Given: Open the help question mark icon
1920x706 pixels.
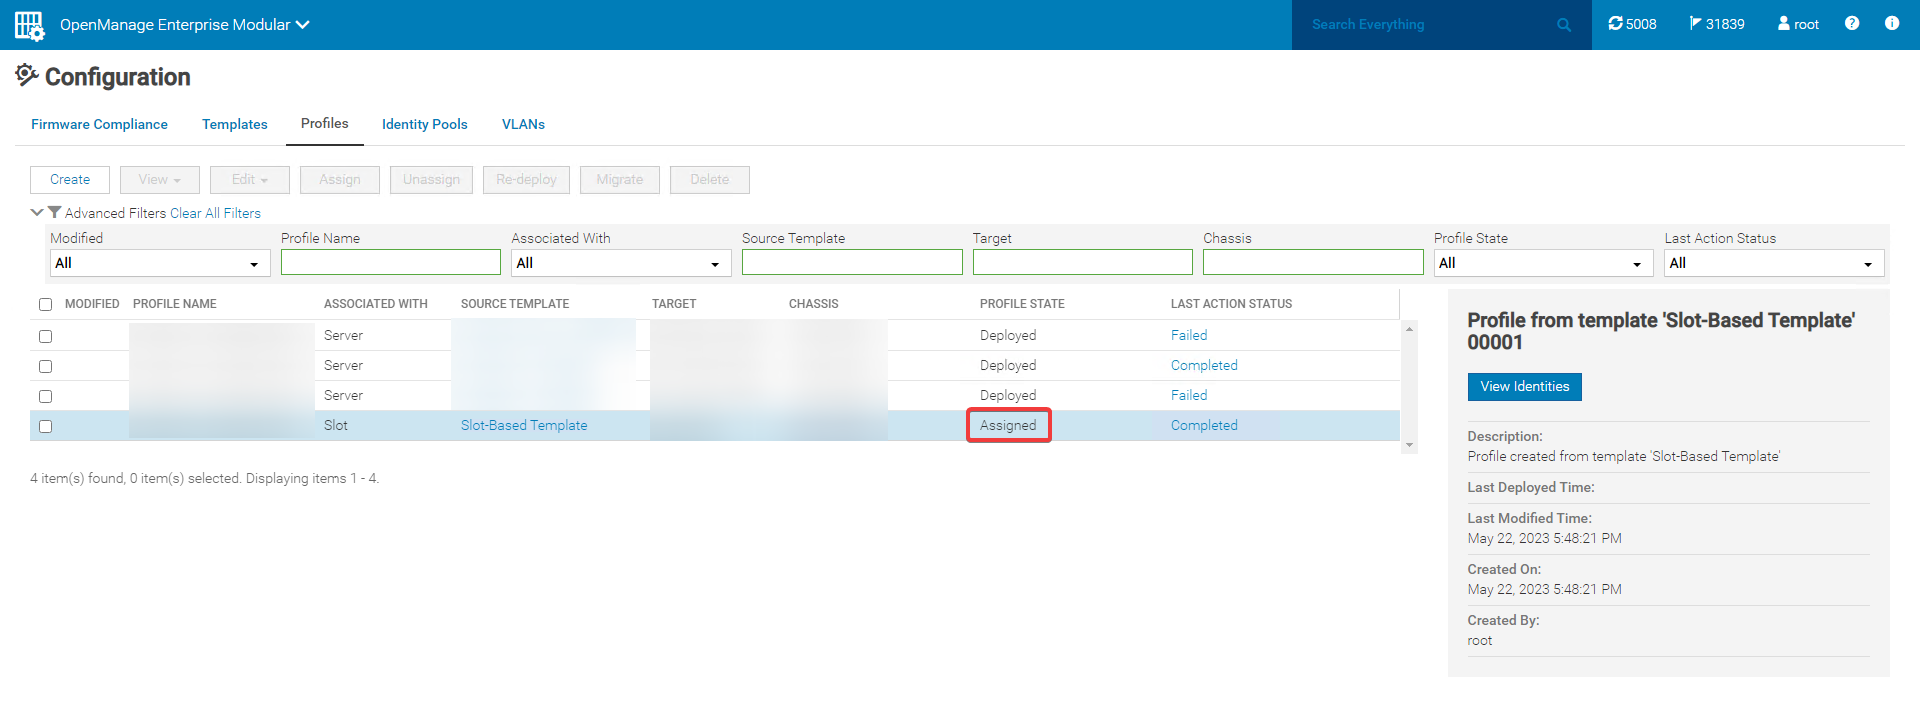Looking at the screenshot, I should [1852, 24].
